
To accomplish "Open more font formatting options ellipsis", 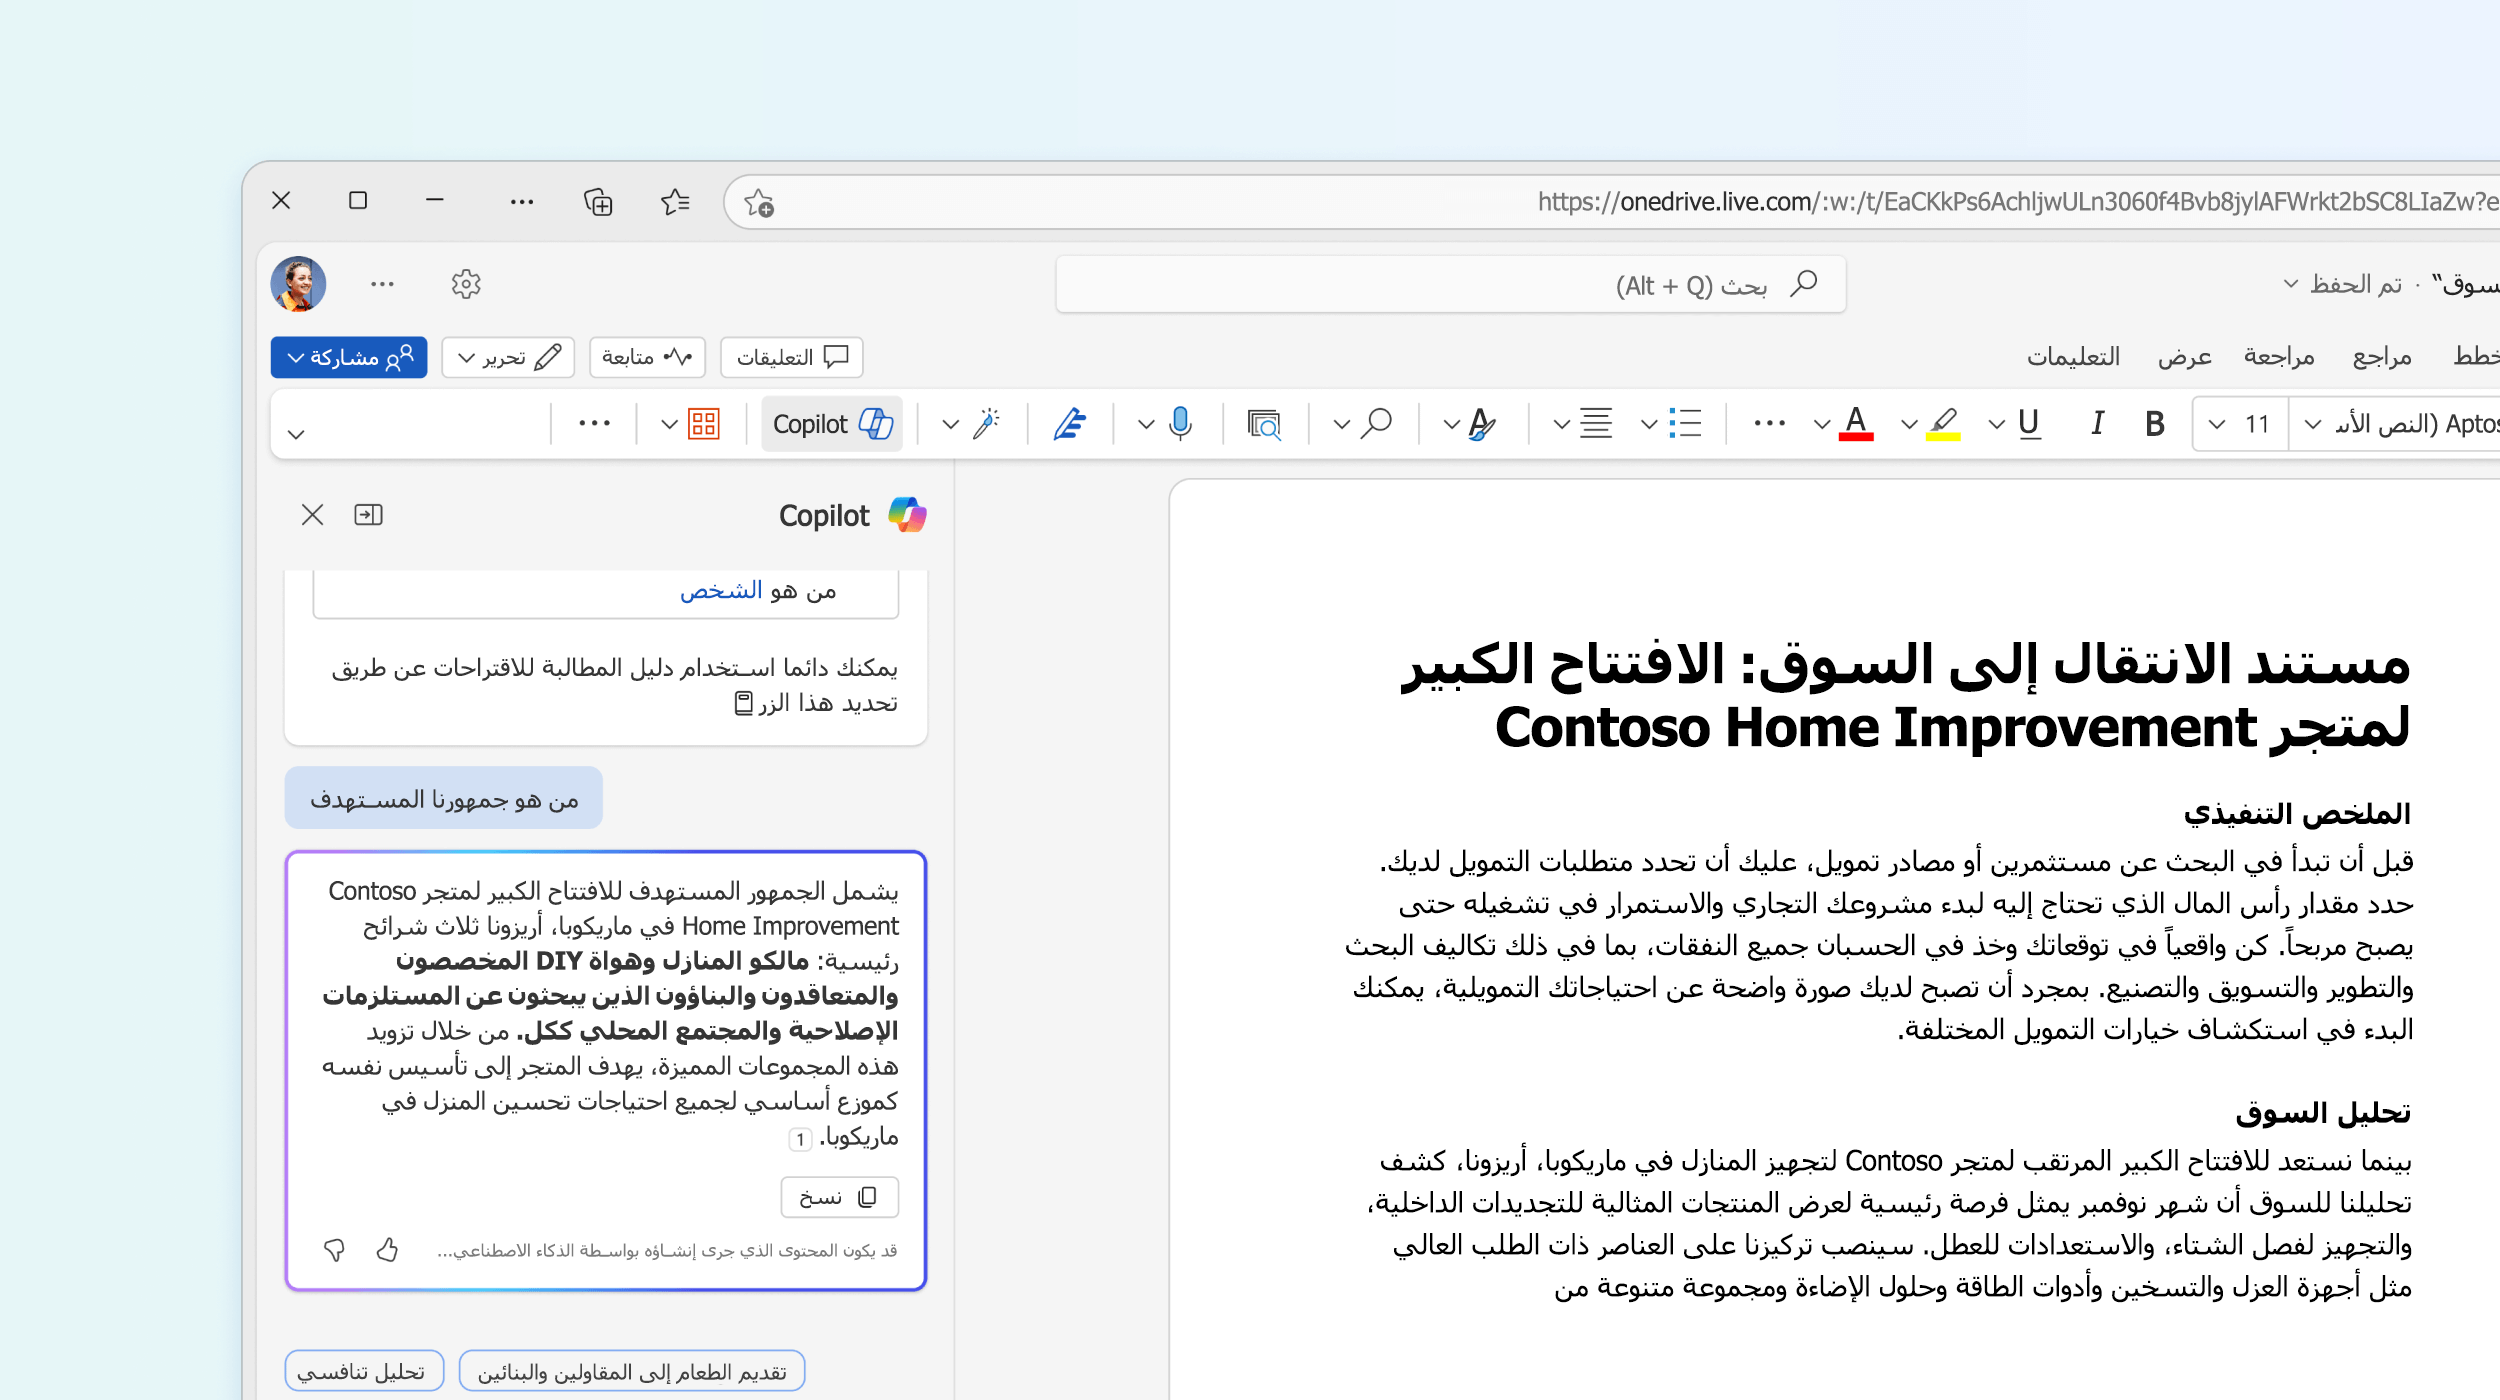I will pyautogui.click(x=1769, y=424).
